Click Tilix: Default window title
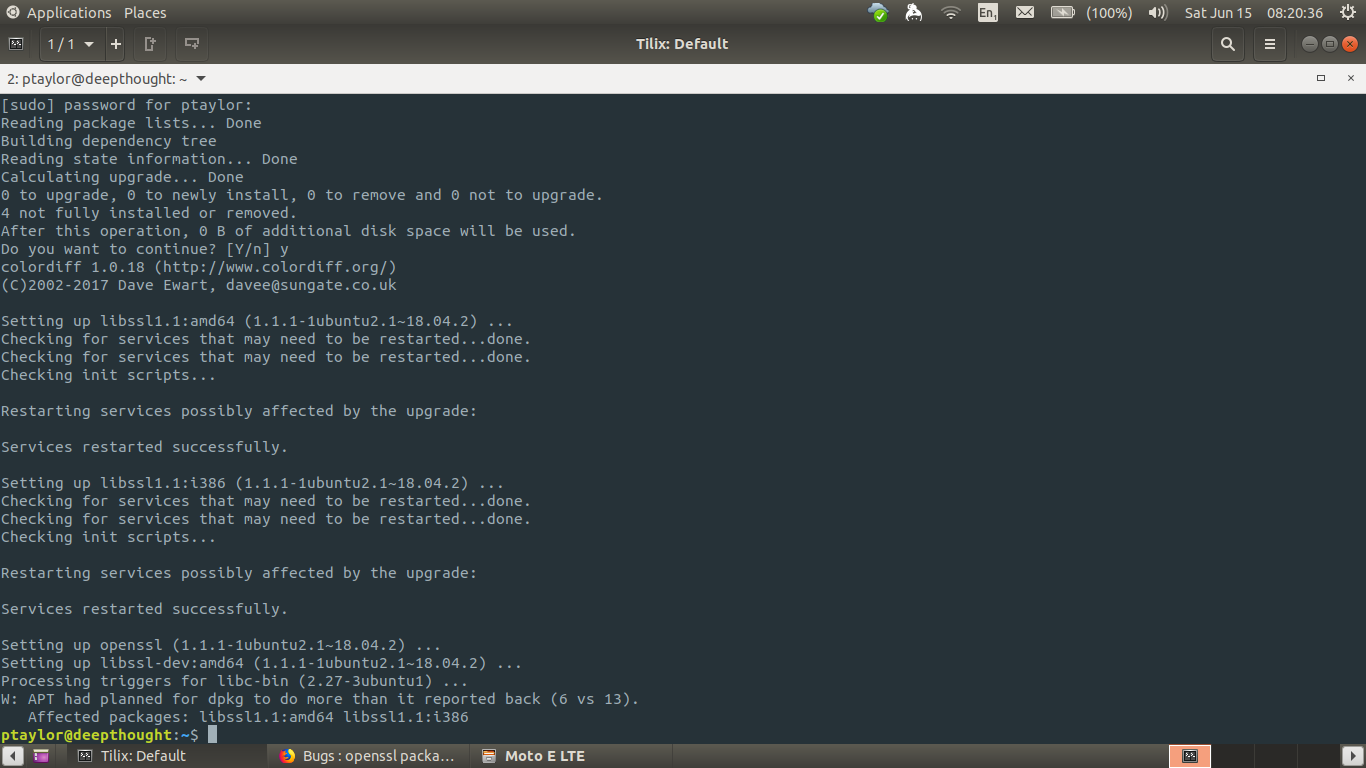Screen dimensions: 1366x768 point(682,44)
